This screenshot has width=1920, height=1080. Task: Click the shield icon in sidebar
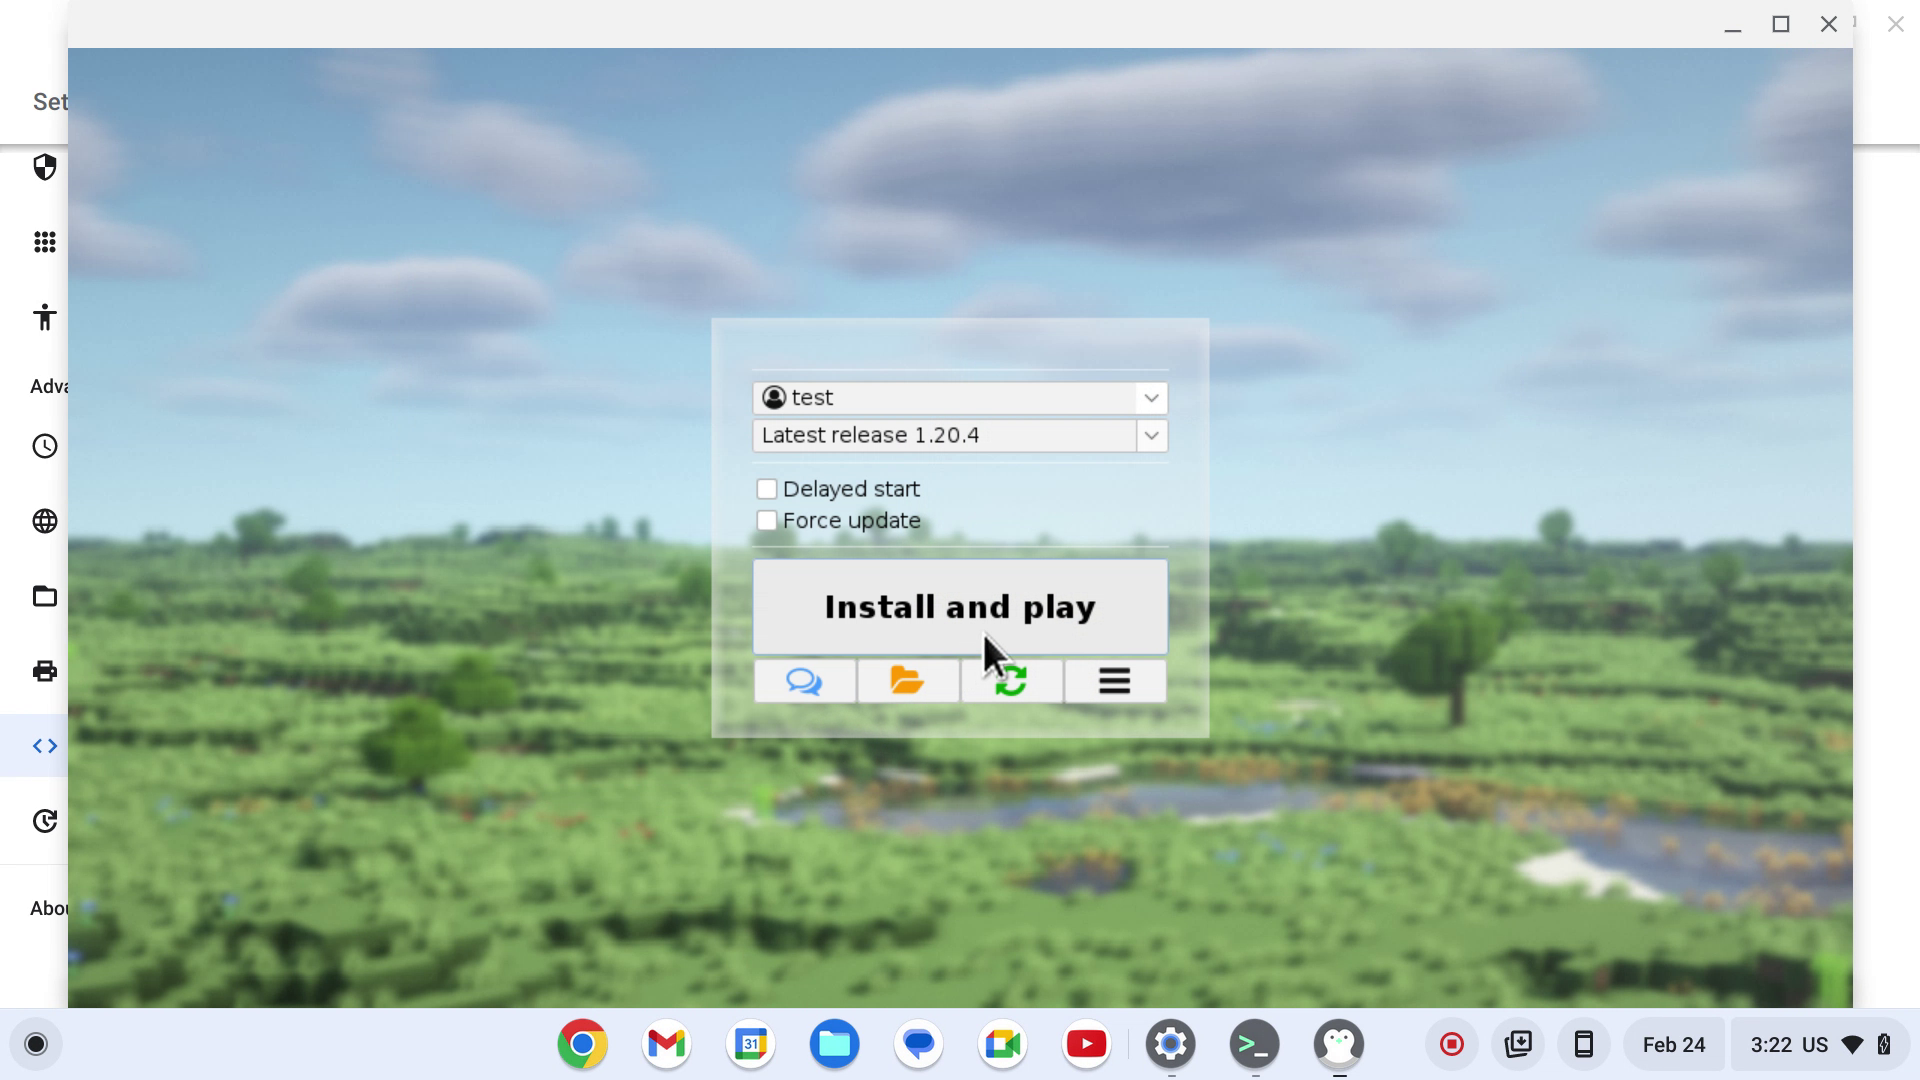pos(45,166)
